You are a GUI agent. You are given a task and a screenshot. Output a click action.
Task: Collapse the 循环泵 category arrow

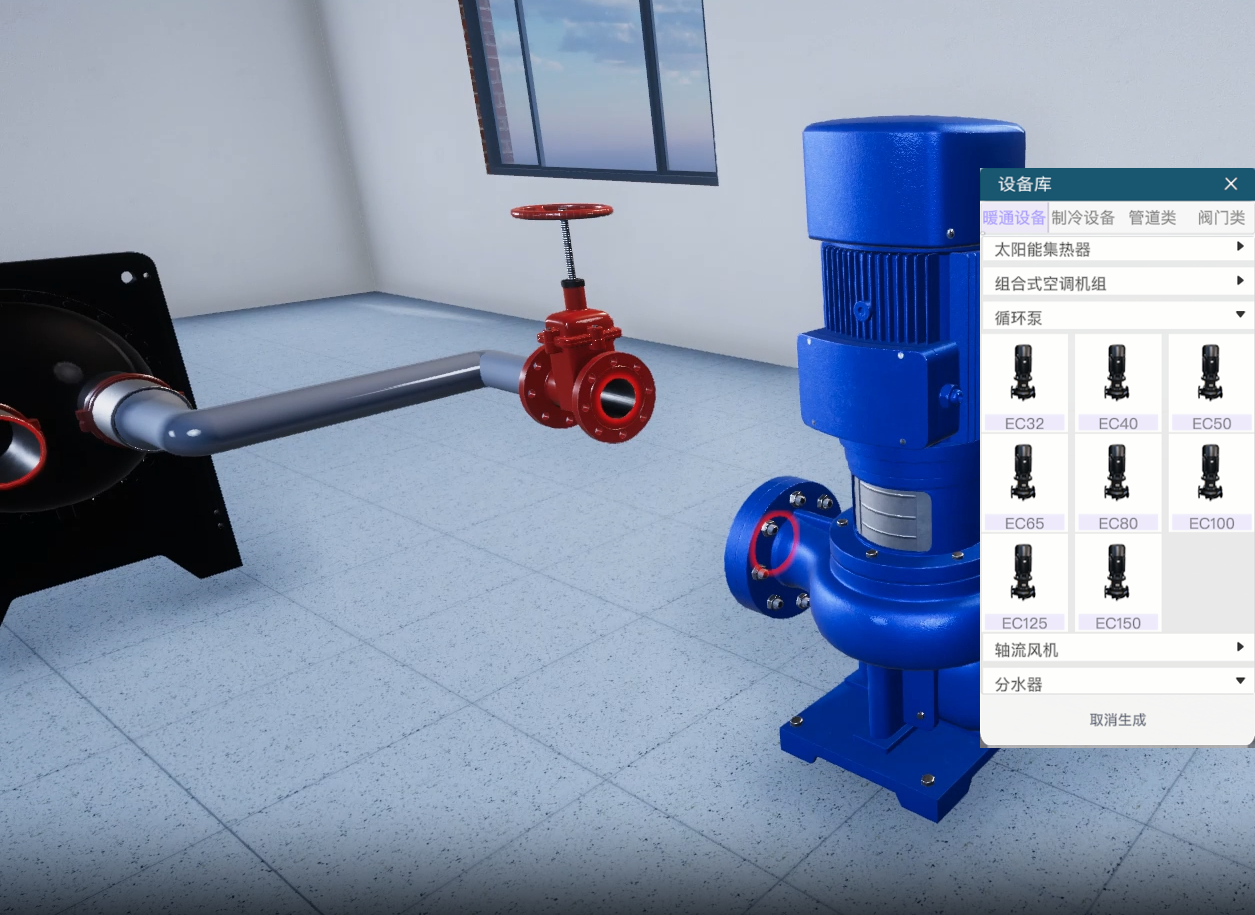1240,315
